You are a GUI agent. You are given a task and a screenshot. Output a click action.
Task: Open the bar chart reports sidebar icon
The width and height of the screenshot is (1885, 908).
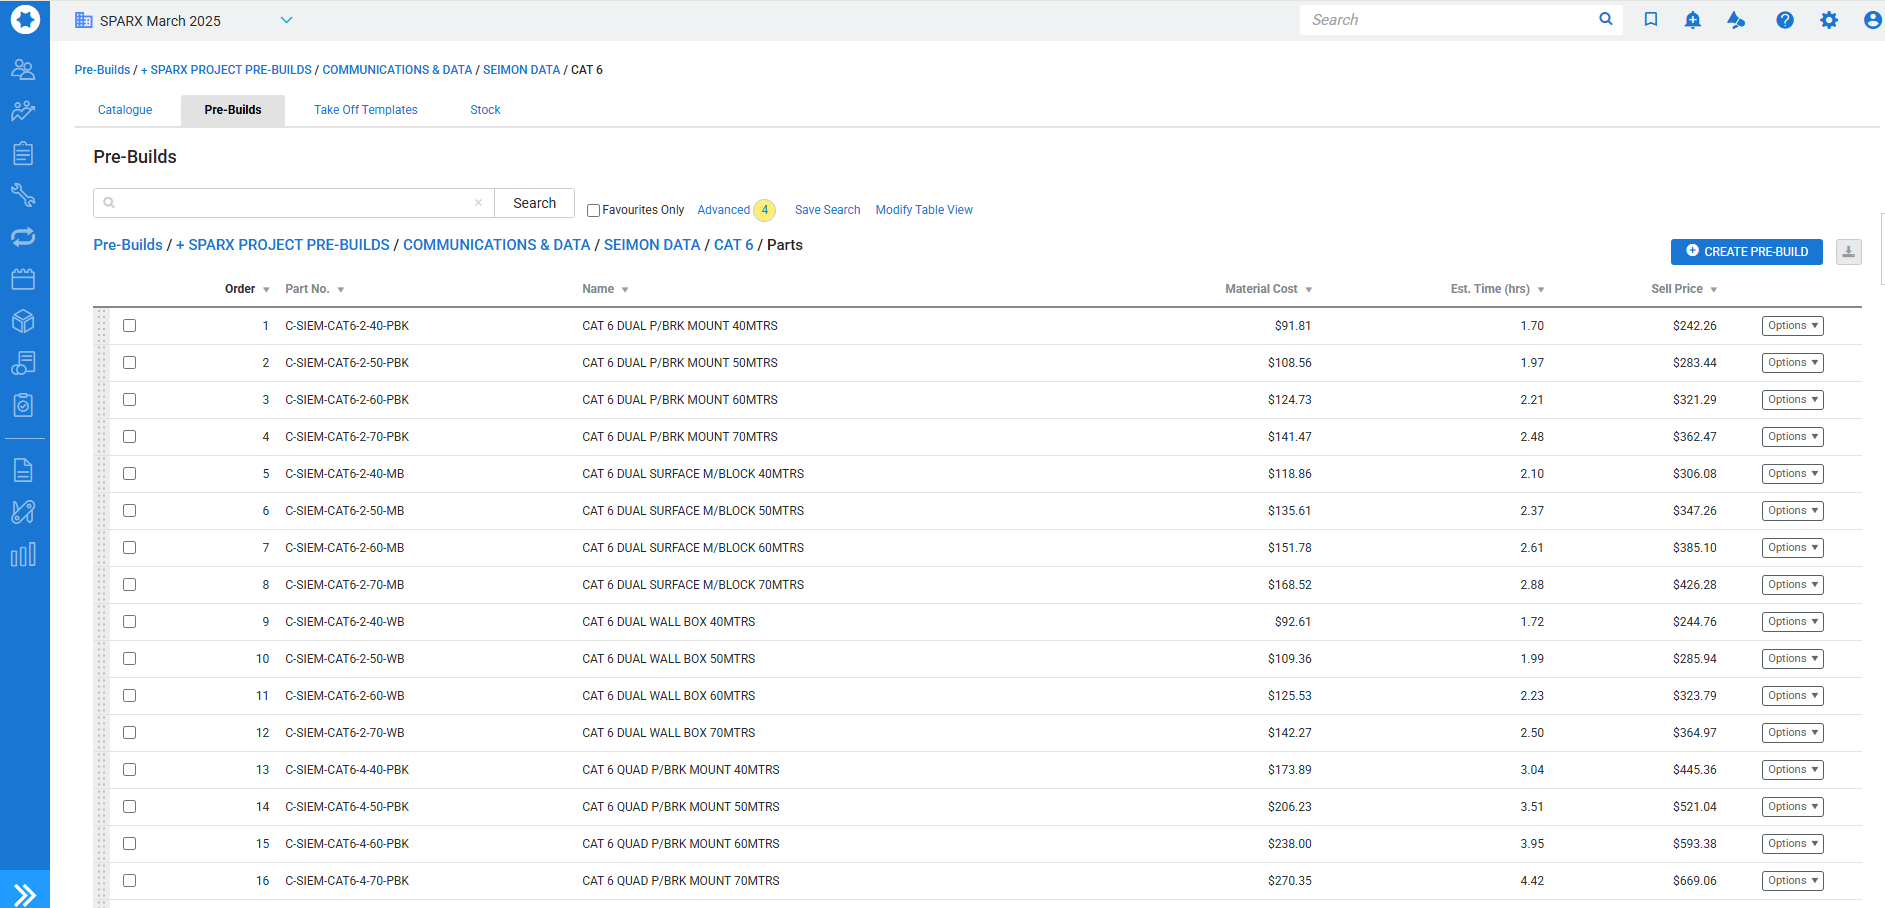23,555
